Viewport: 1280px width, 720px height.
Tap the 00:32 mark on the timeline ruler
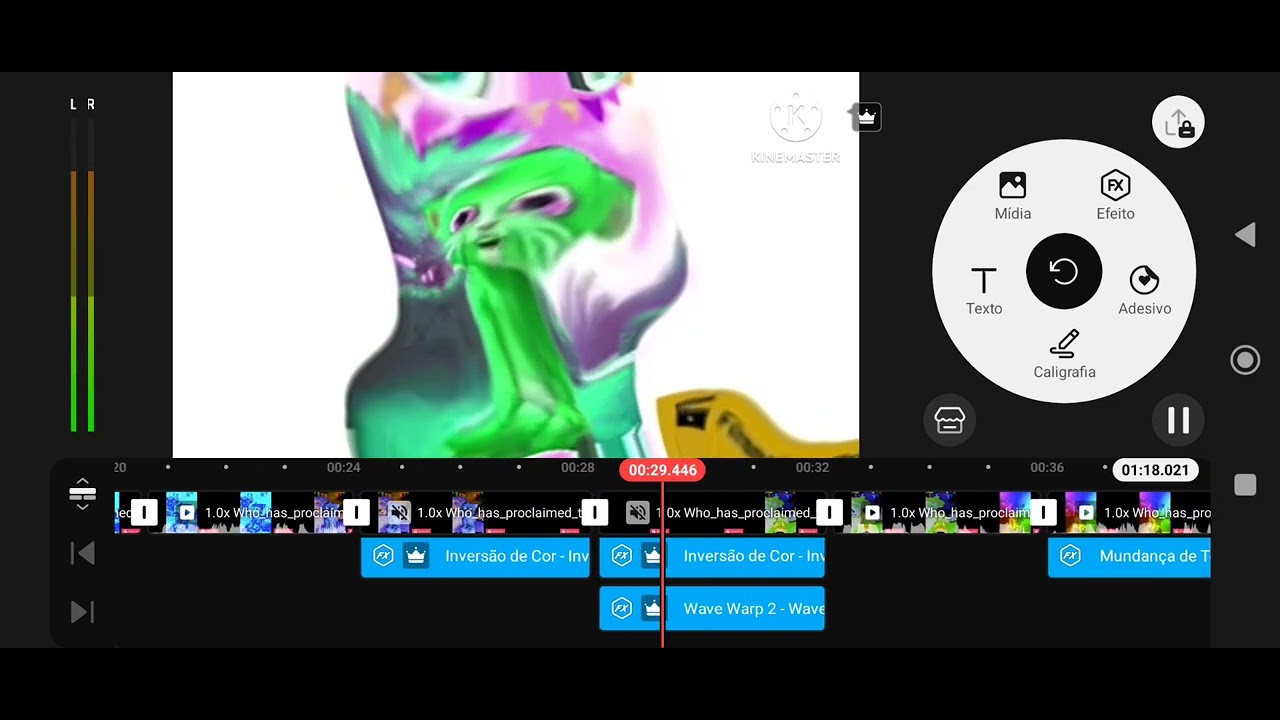(812, 467)
